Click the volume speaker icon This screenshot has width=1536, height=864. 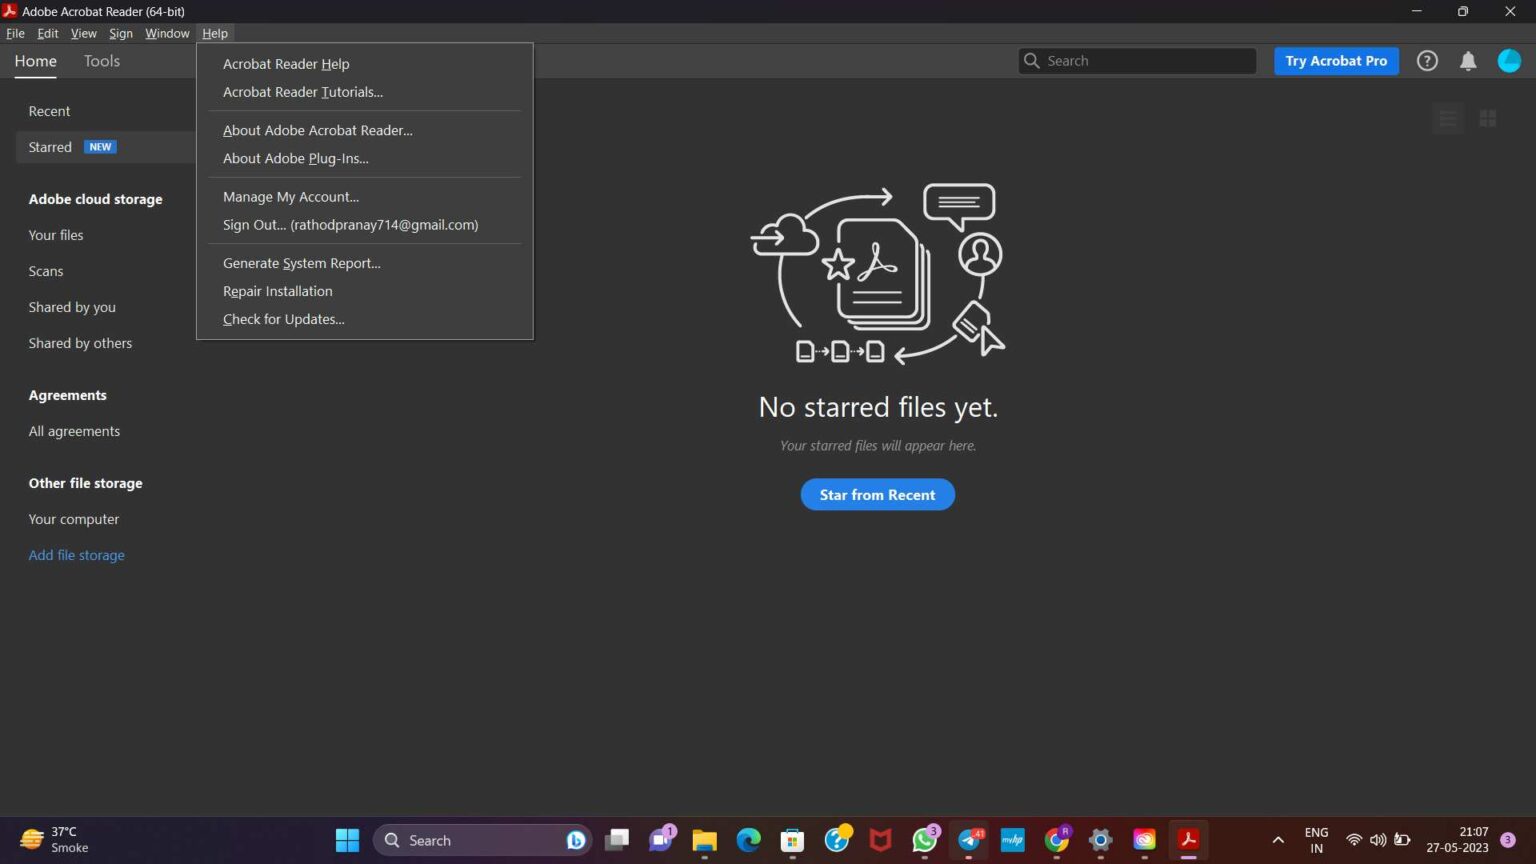click(1378, 840)
